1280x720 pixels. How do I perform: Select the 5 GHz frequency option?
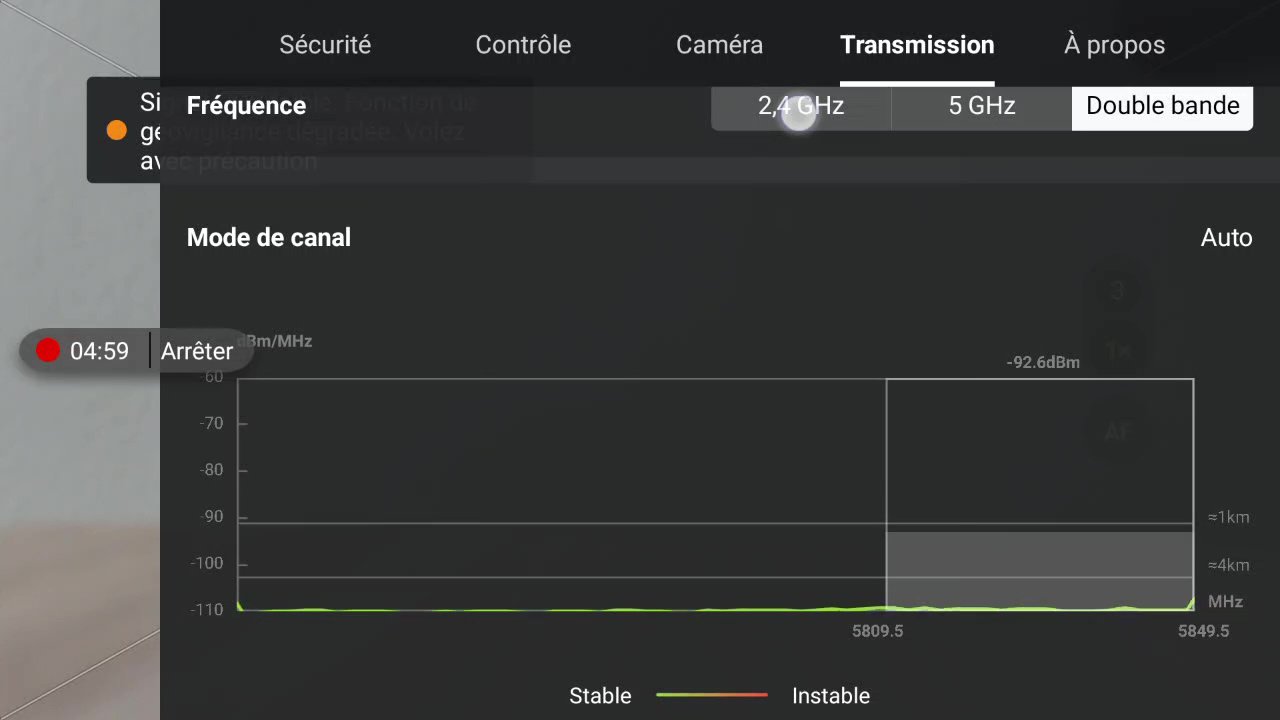coord(982,106)
